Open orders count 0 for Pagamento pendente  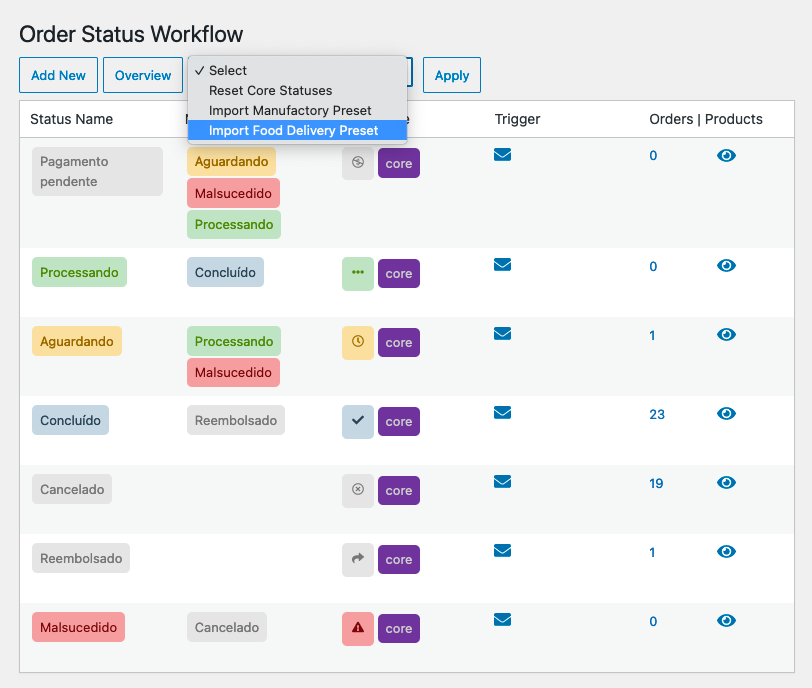(653, 155)
